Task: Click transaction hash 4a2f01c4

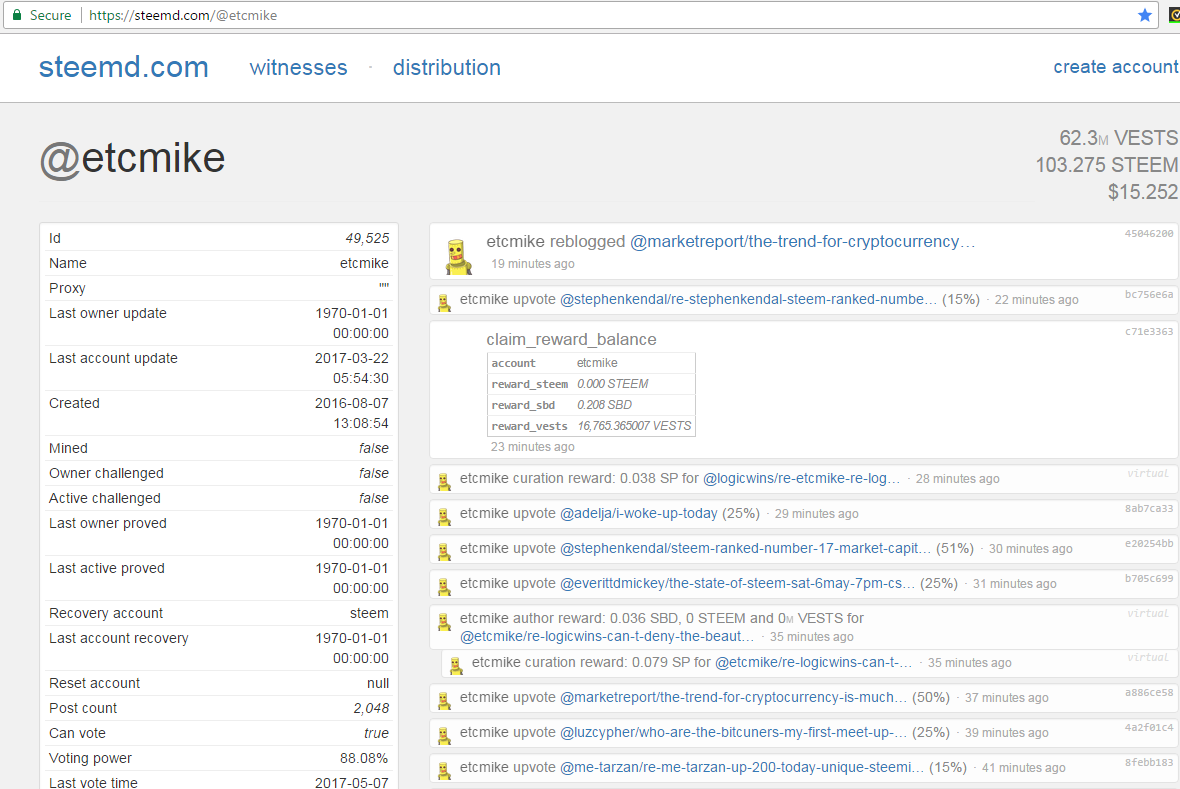Action: point(1148,727)
